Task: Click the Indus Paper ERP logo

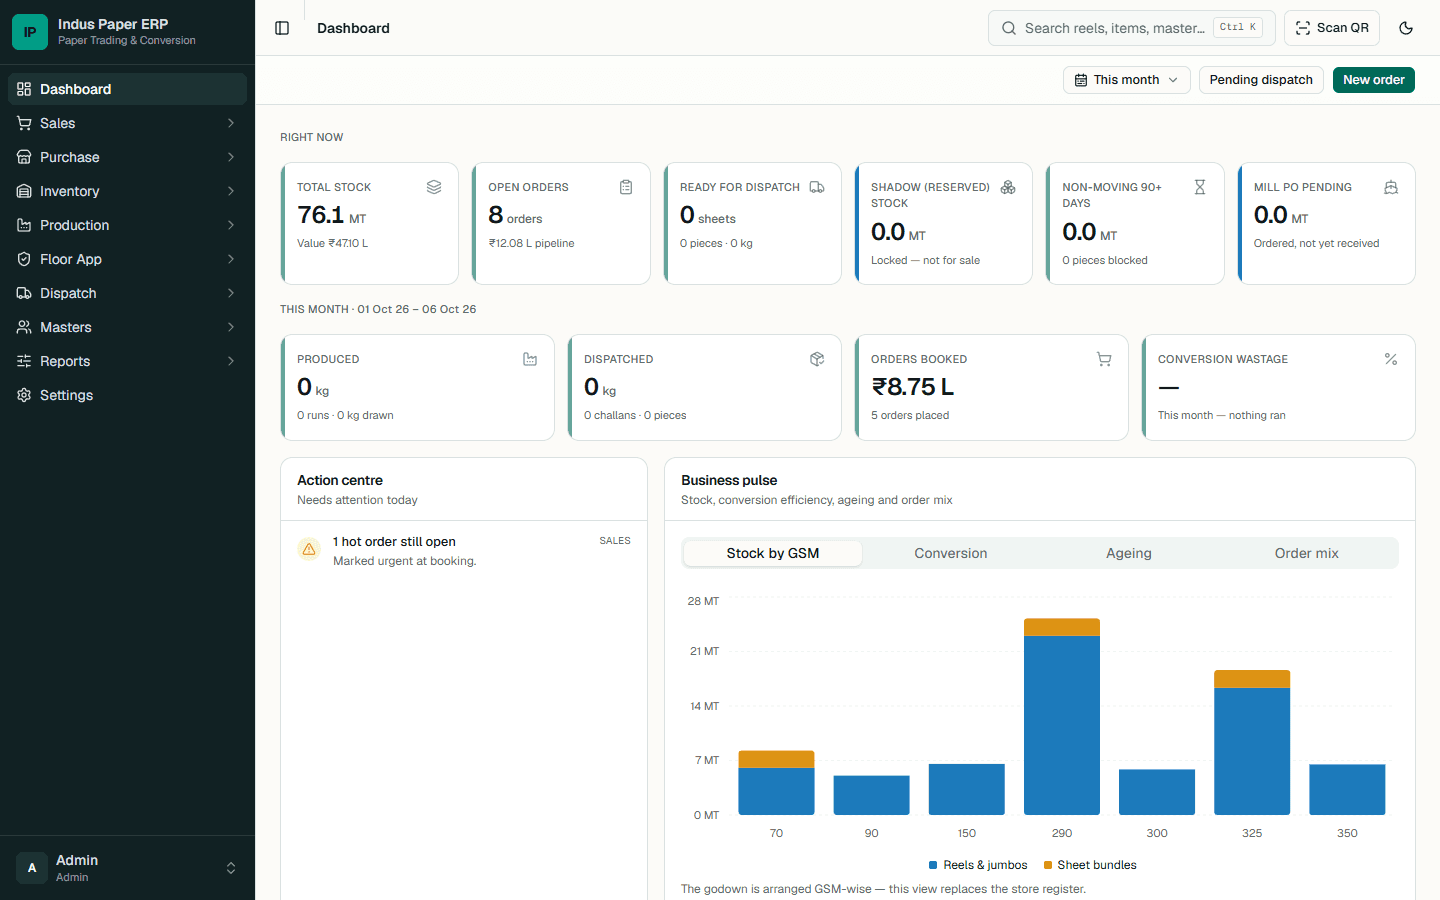Action: pos(30,32)
